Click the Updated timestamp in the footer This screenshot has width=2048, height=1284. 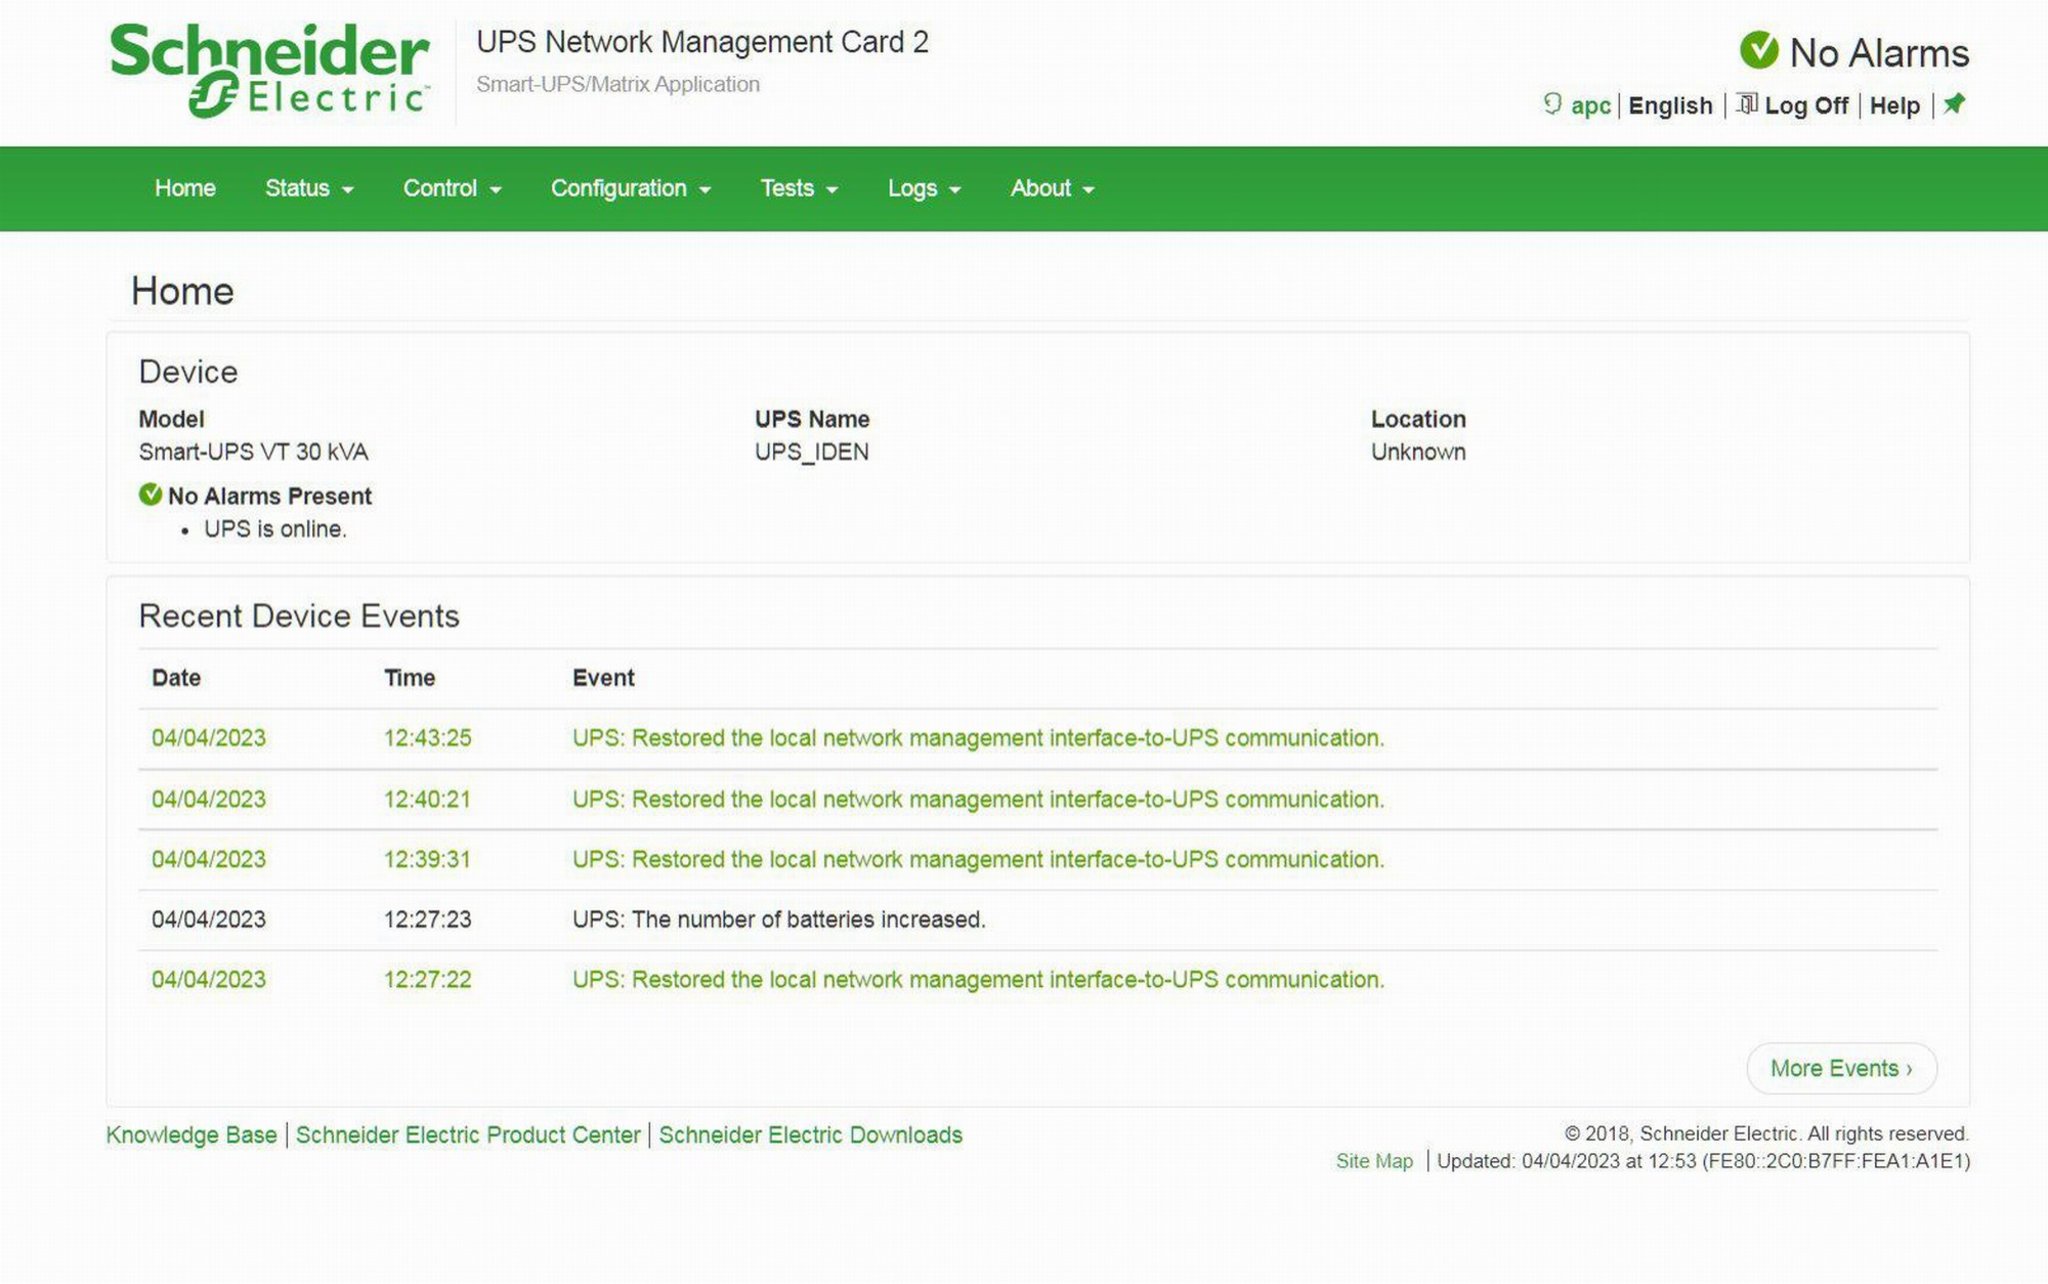(1703, 1161)
